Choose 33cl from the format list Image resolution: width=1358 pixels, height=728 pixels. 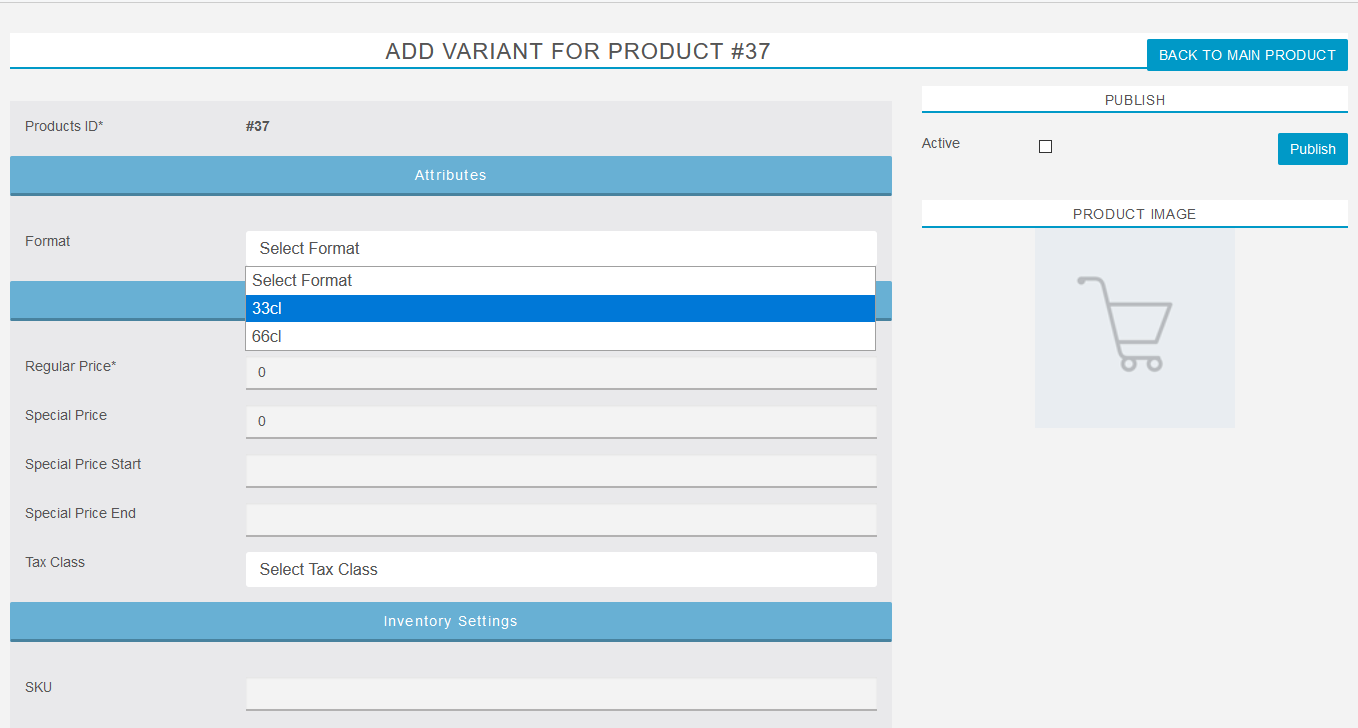560,309
